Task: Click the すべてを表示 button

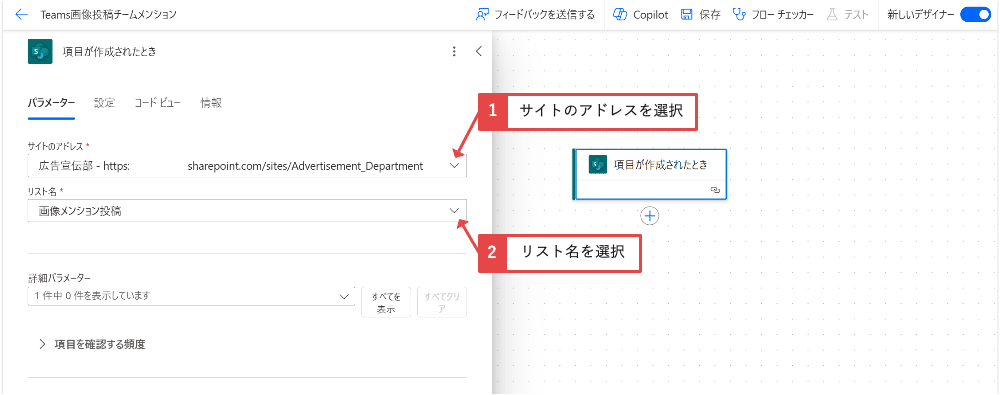Action: click(386, 302)
